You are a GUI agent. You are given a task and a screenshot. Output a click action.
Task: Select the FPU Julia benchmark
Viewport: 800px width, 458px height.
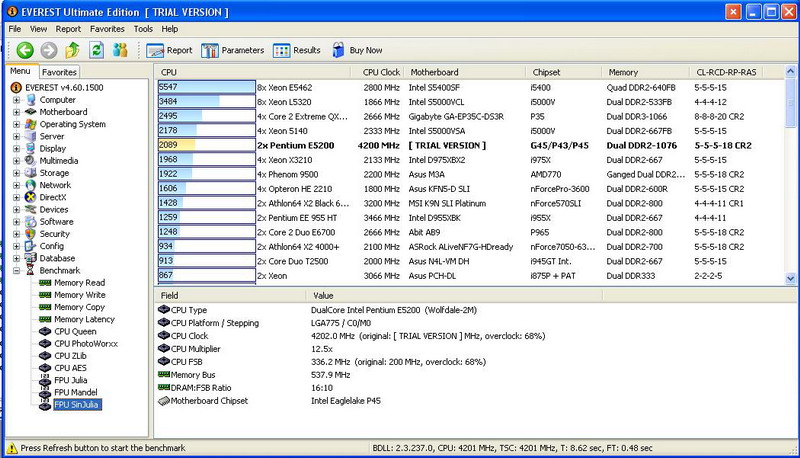tap(70, 380)
